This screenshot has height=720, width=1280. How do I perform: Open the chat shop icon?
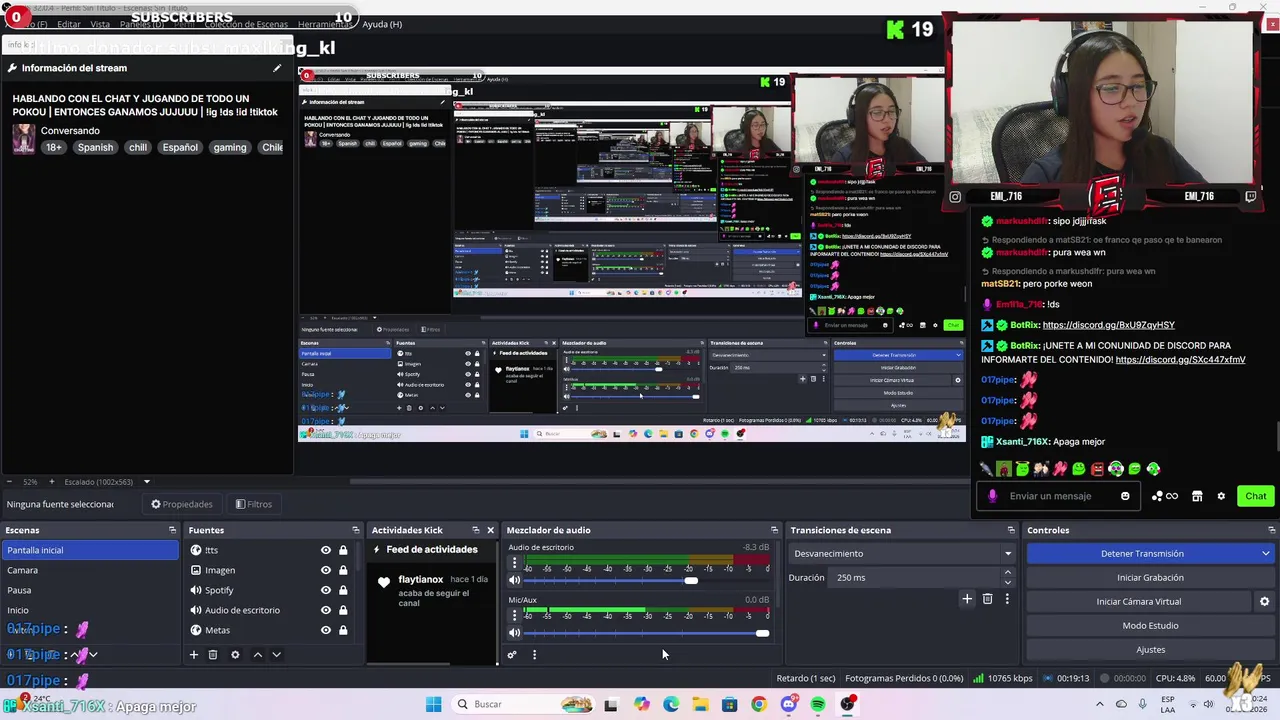1197,496
